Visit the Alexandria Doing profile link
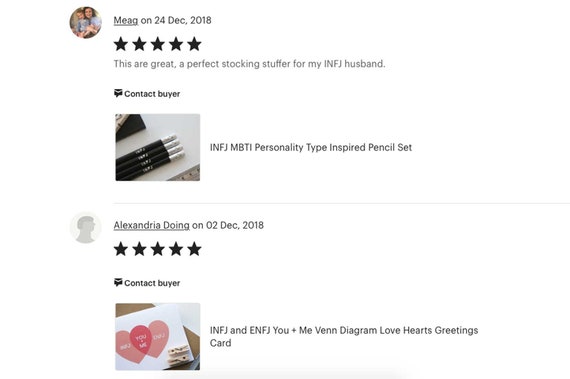 pyautogui.click(x=152, y=225)
